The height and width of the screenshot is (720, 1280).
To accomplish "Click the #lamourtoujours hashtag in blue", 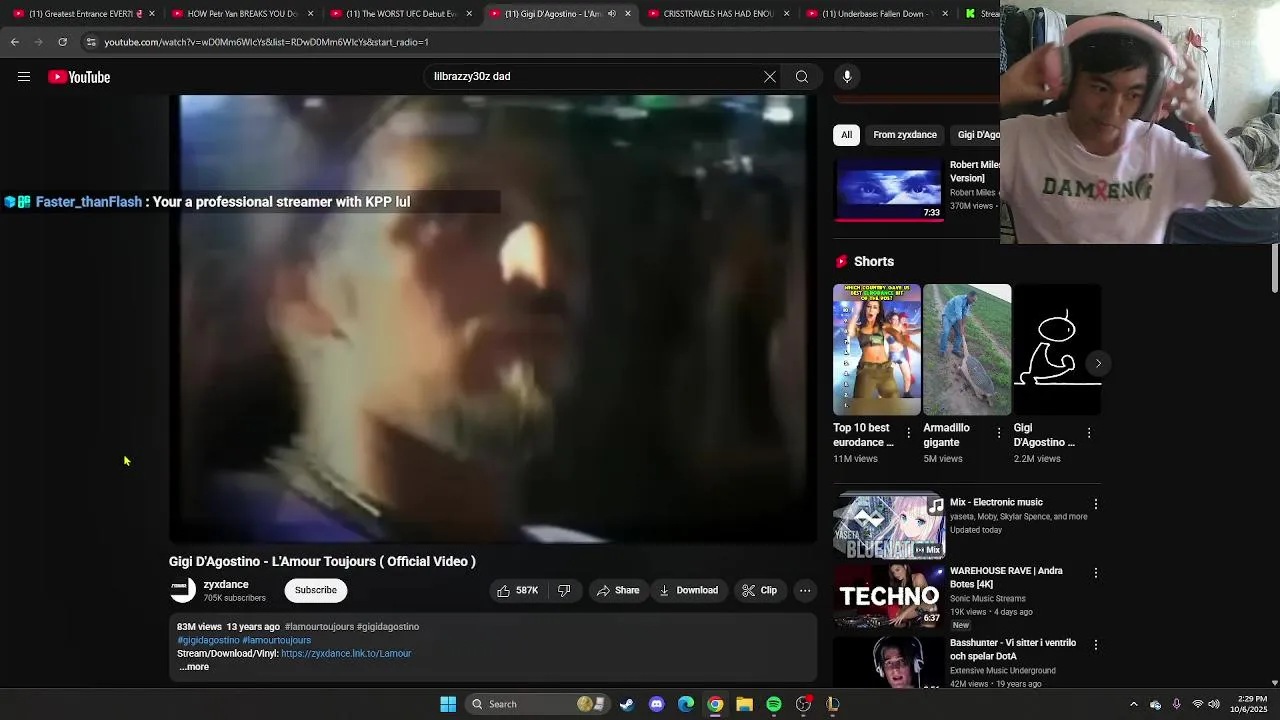I will coord(277,640).
